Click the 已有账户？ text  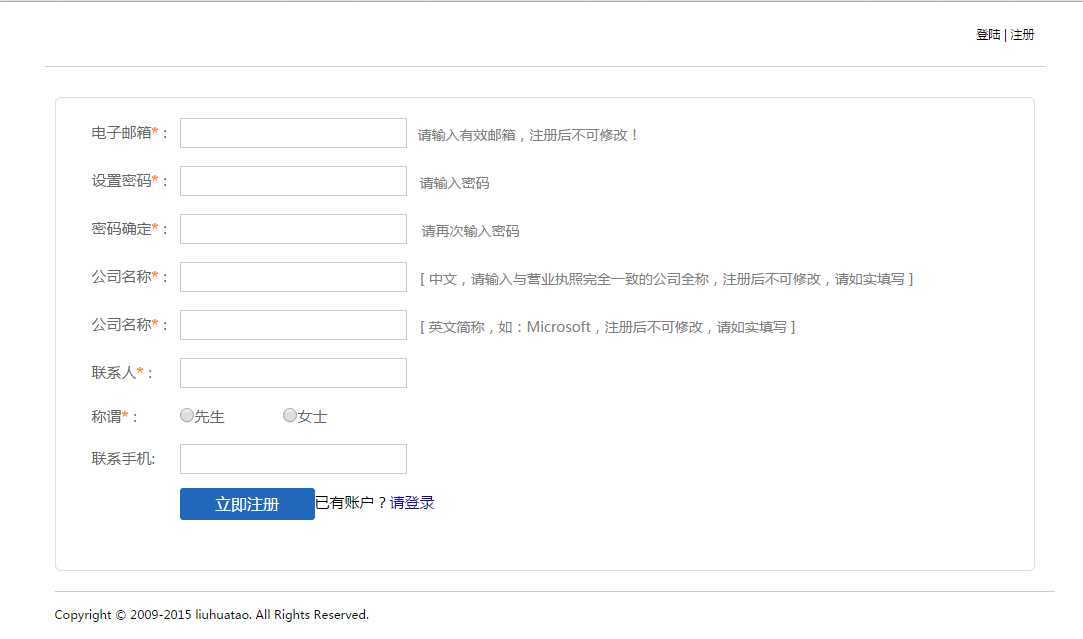[352, 503]
